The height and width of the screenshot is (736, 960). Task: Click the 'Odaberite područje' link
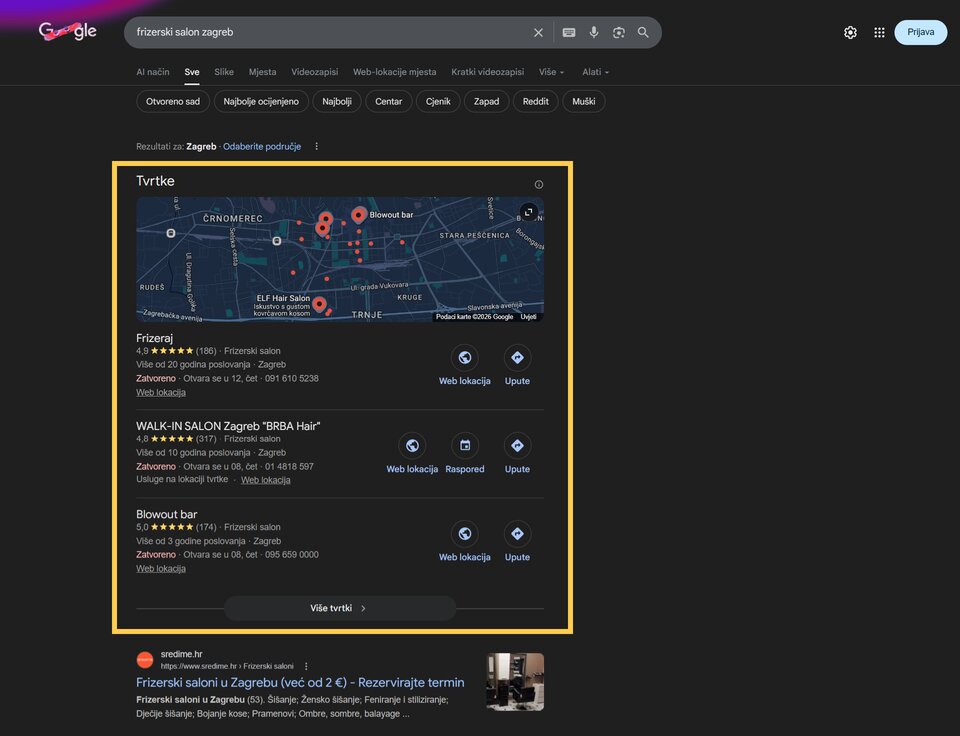click(x=262, y=146)
